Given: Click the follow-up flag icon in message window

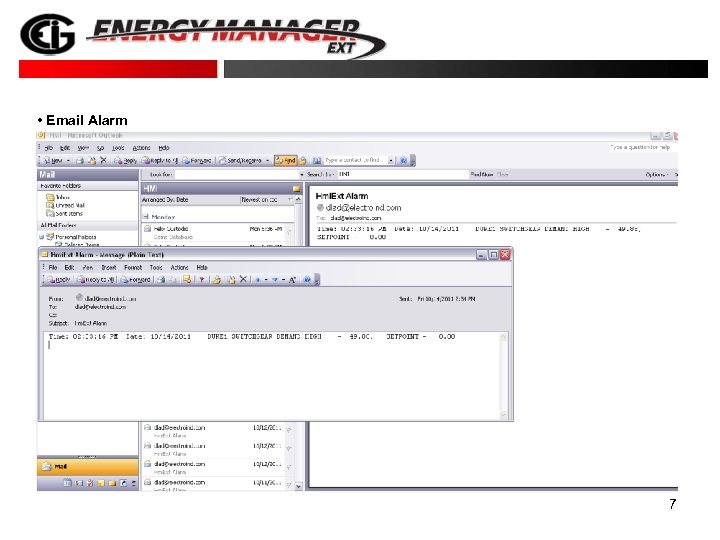Looking at the screenshot, I should coord(201,280).
